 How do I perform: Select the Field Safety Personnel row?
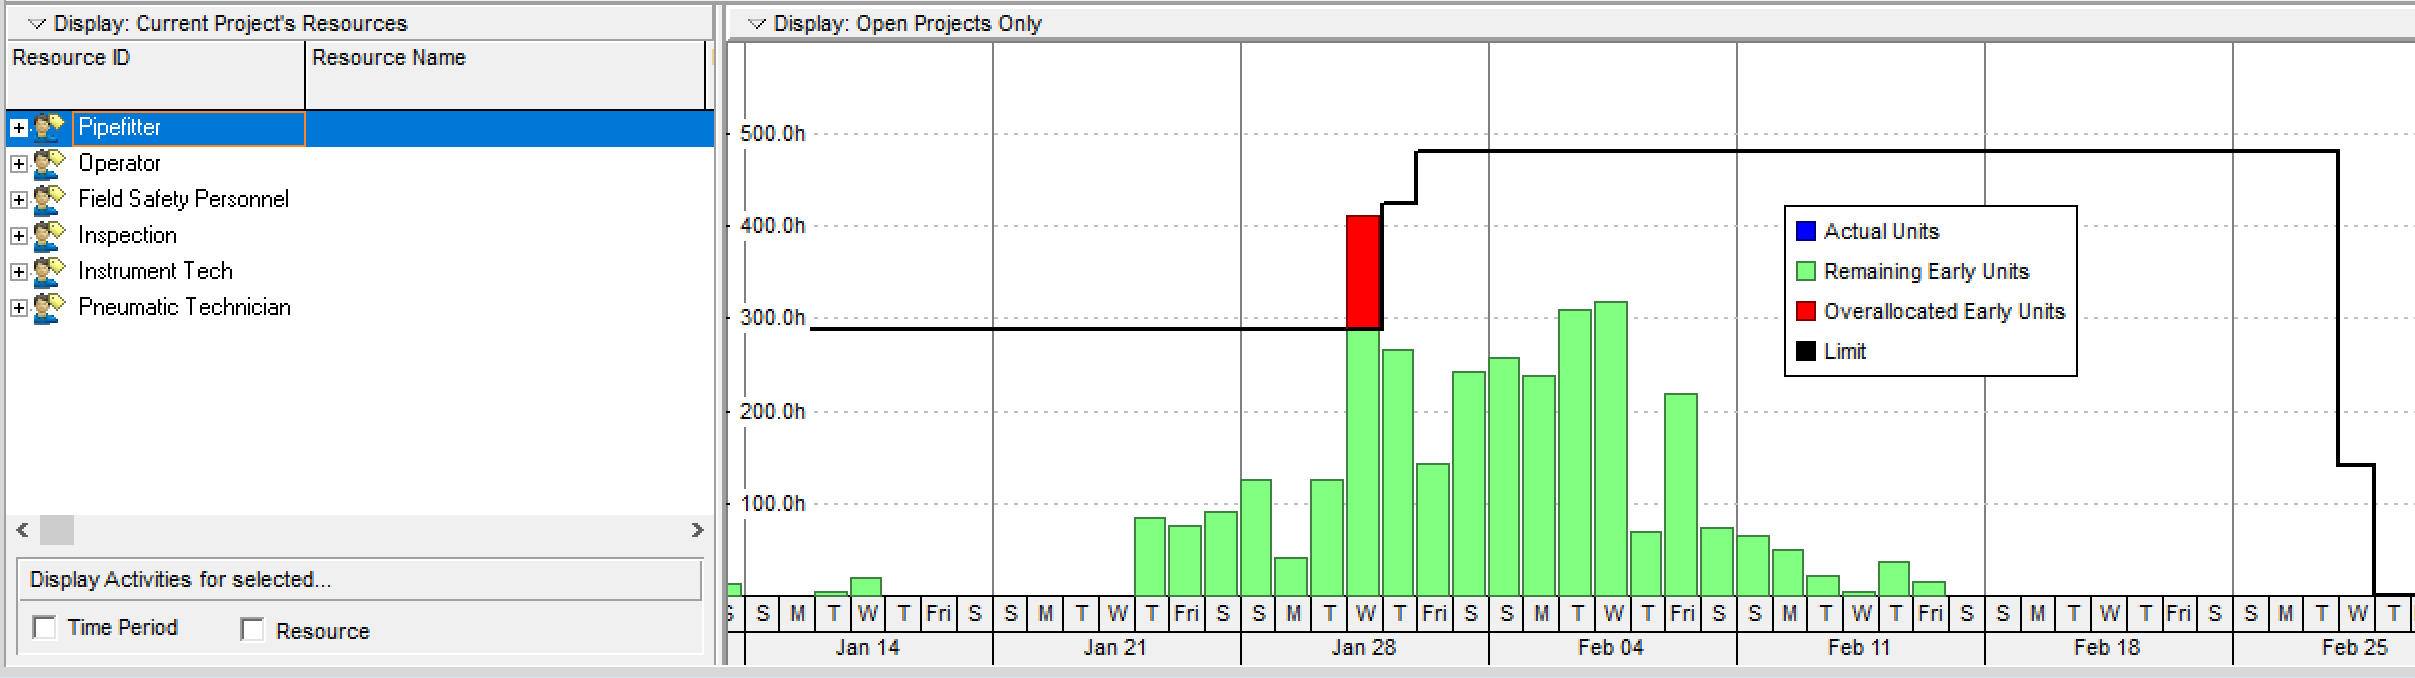(360, 200)
